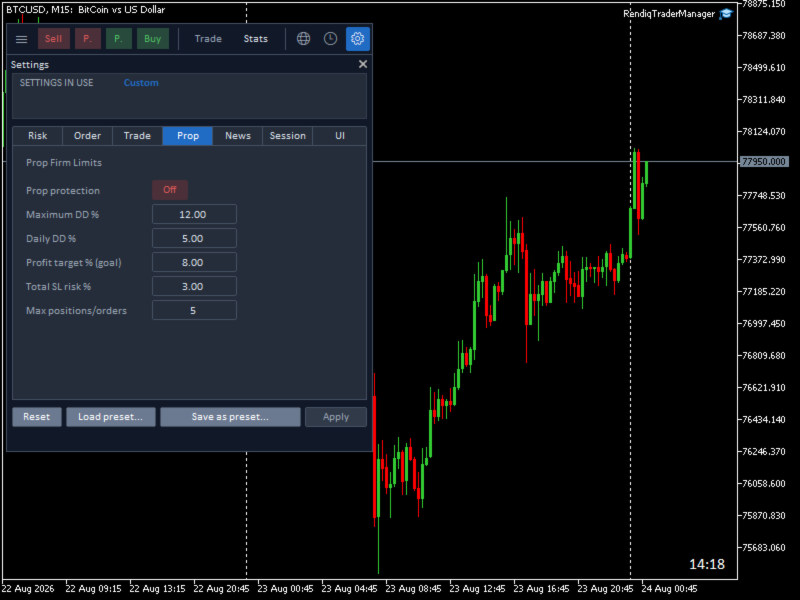The height and width of the screenshot is (600, 800).
Task: Click the 24 Aug 00:45 time label
Action: tap(669, 589)
